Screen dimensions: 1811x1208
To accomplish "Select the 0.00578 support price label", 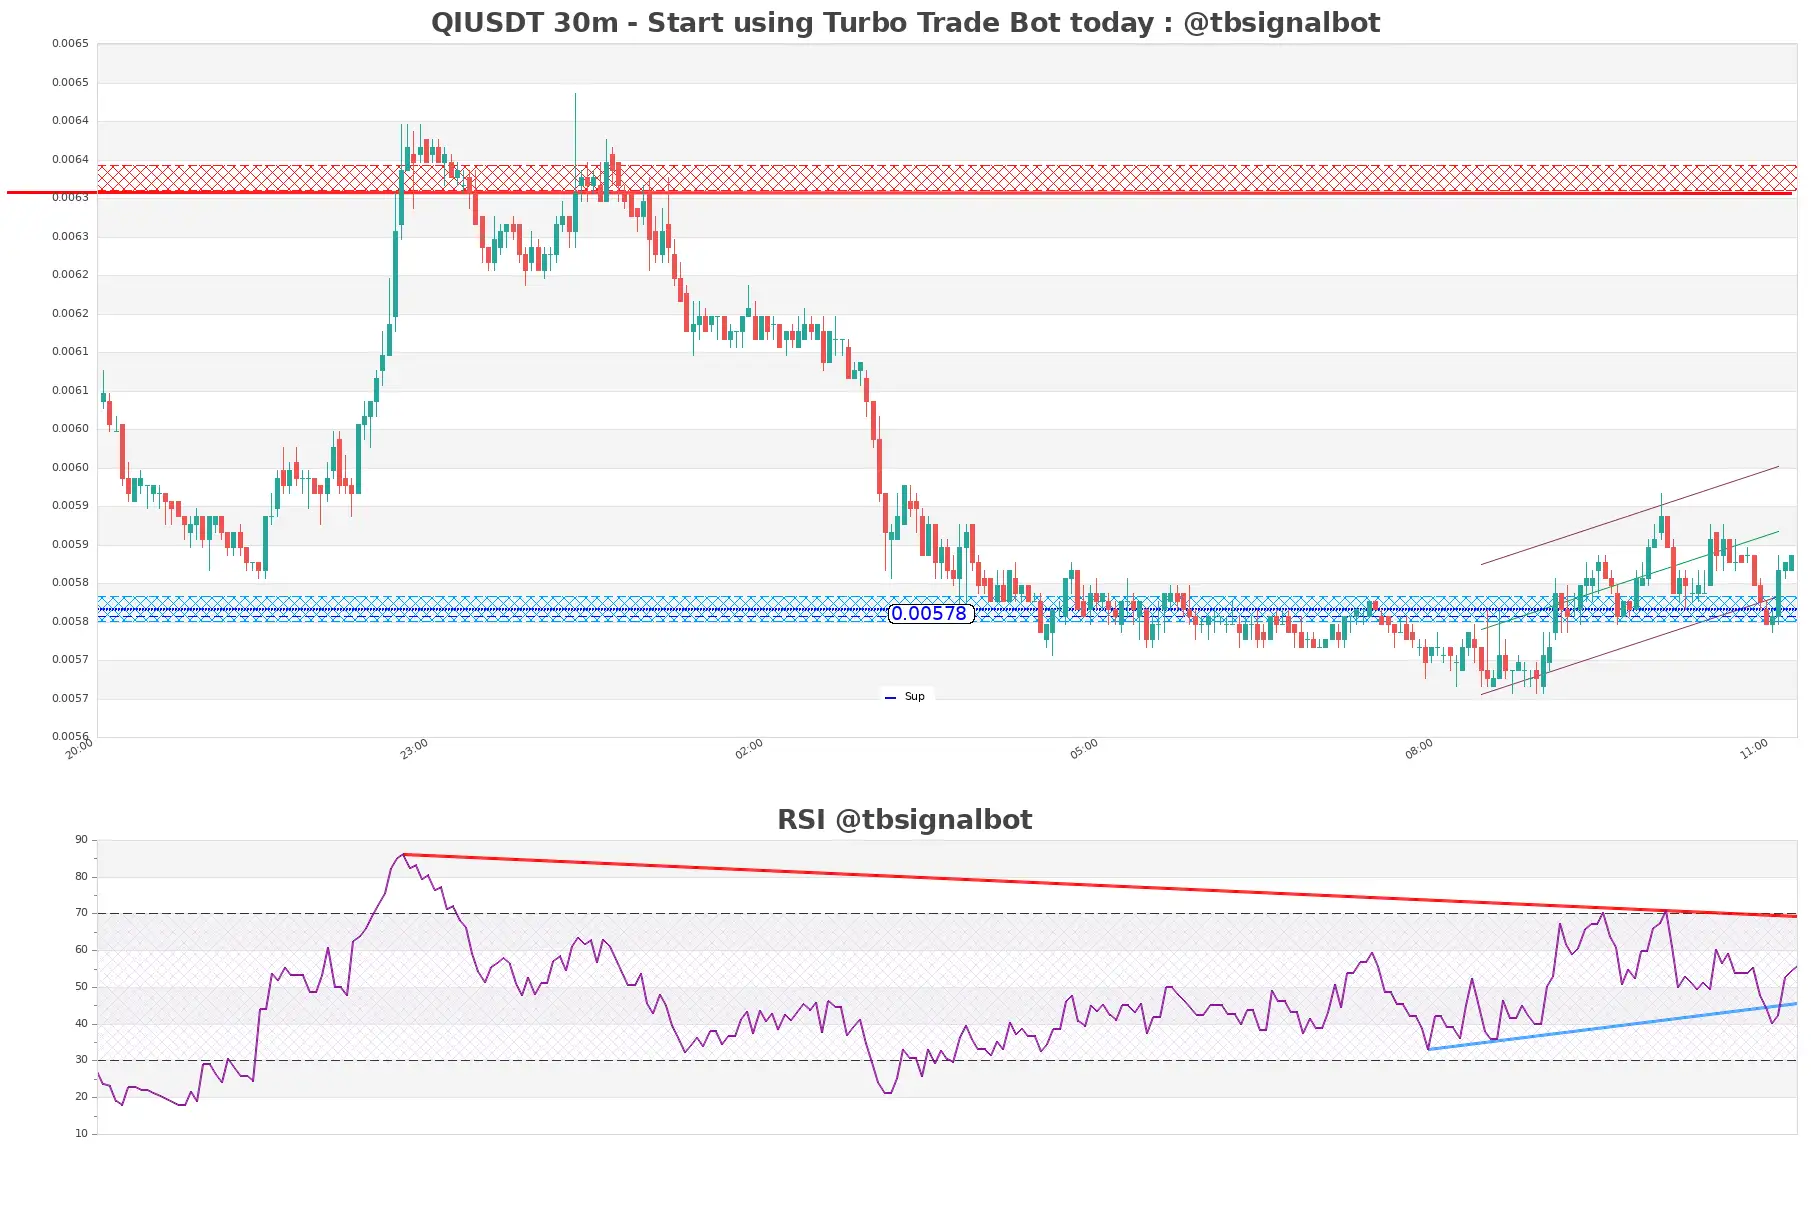I will 930,614.
